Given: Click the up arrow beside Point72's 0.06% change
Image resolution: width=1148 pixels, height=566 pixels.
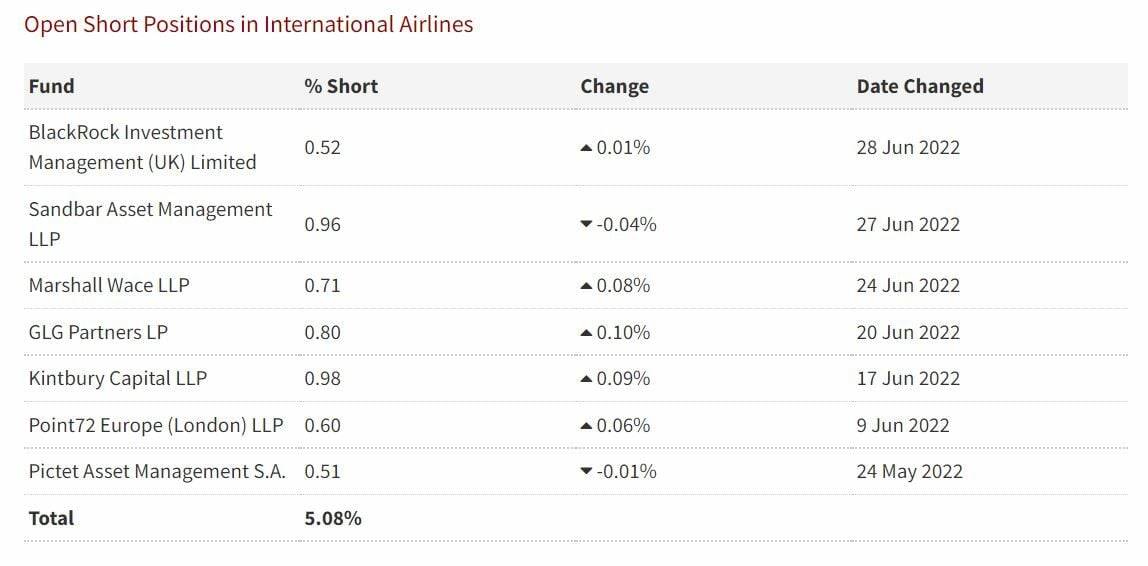Looking at the screenshot, I should tap(586, 426).
